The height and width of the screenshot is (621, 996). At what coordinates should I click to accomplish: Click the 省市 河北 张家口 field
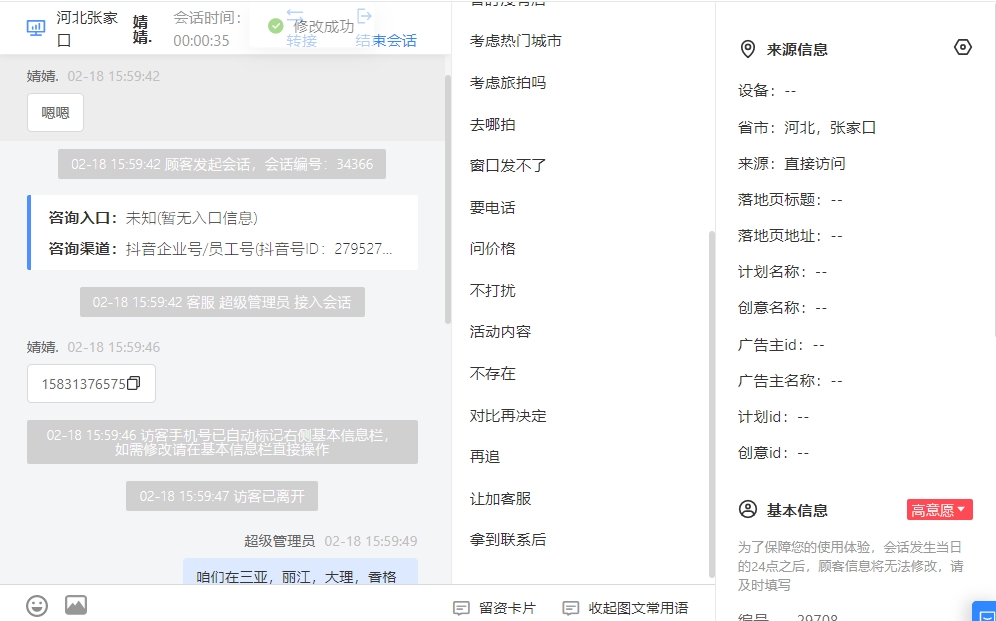tap(807, 128)
